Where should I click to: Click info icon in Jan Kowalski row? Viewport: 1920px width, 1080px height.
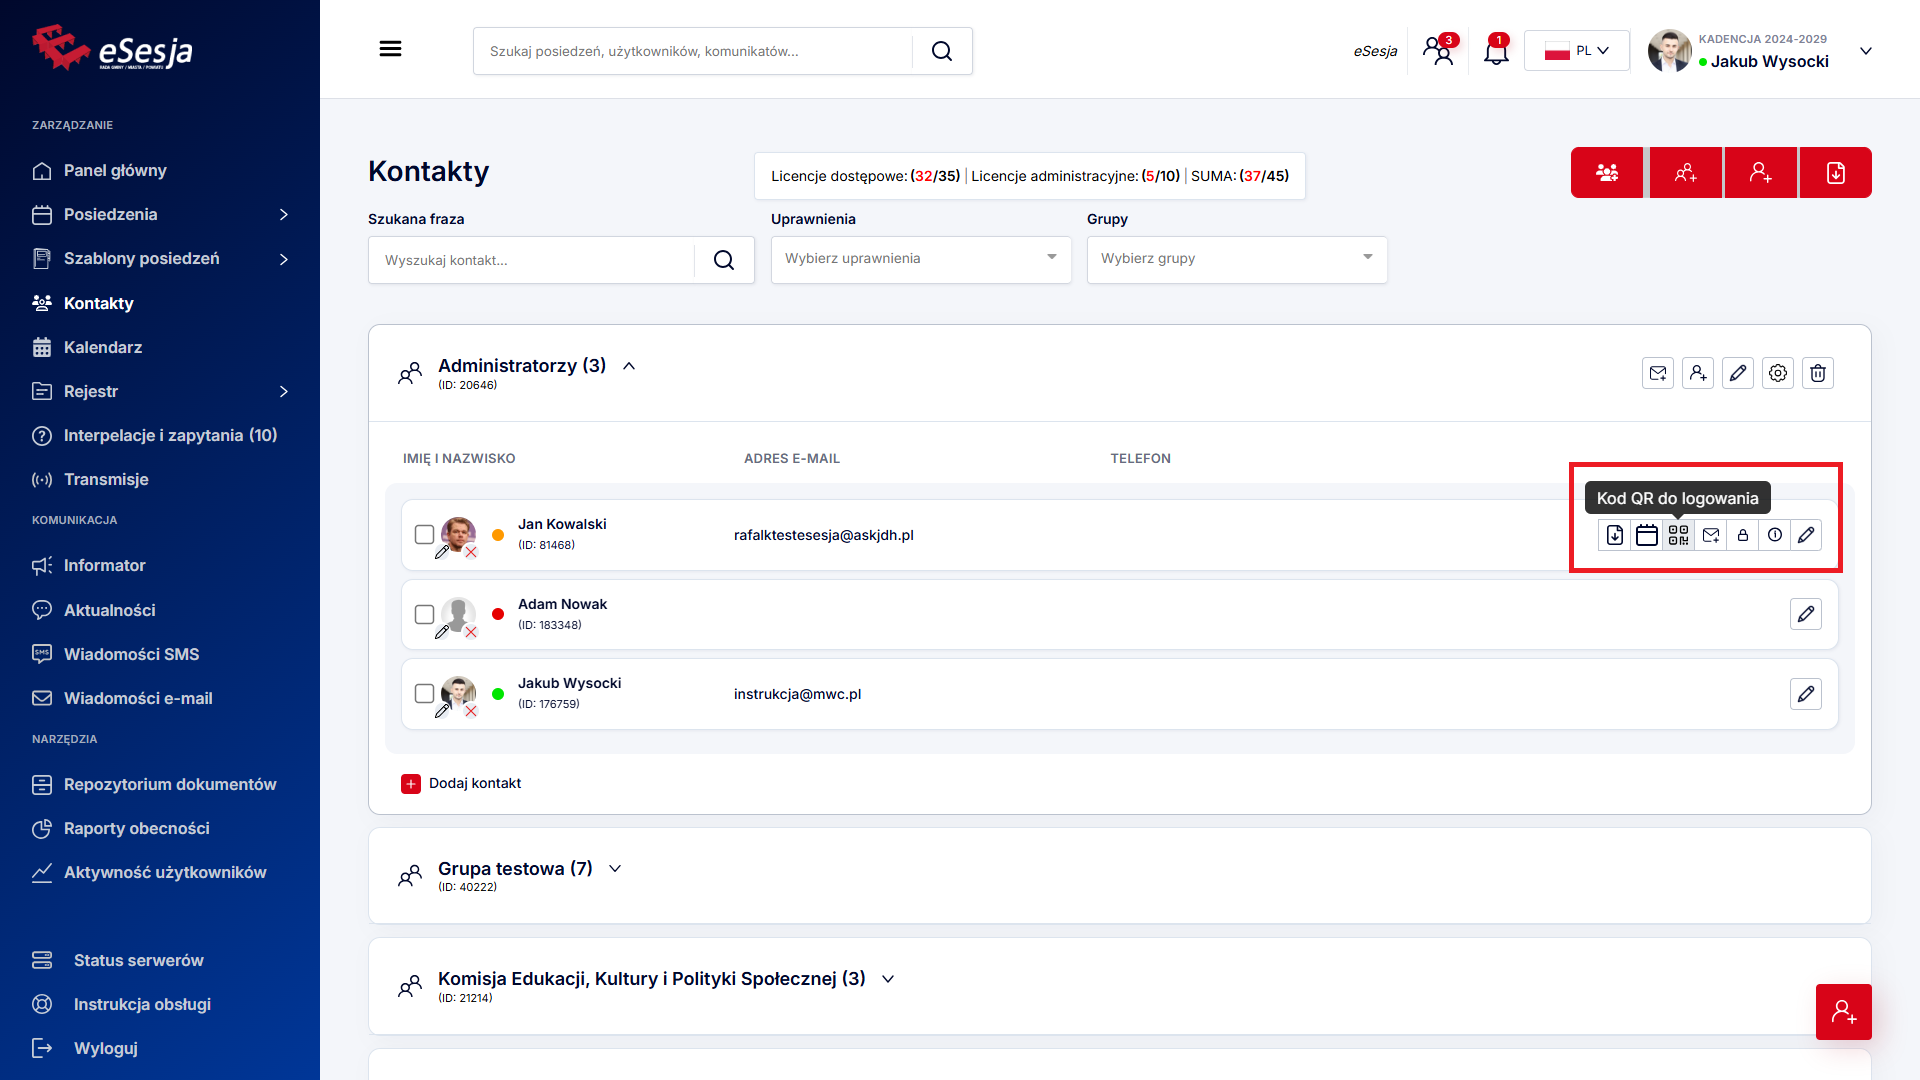pos(1775,535)
